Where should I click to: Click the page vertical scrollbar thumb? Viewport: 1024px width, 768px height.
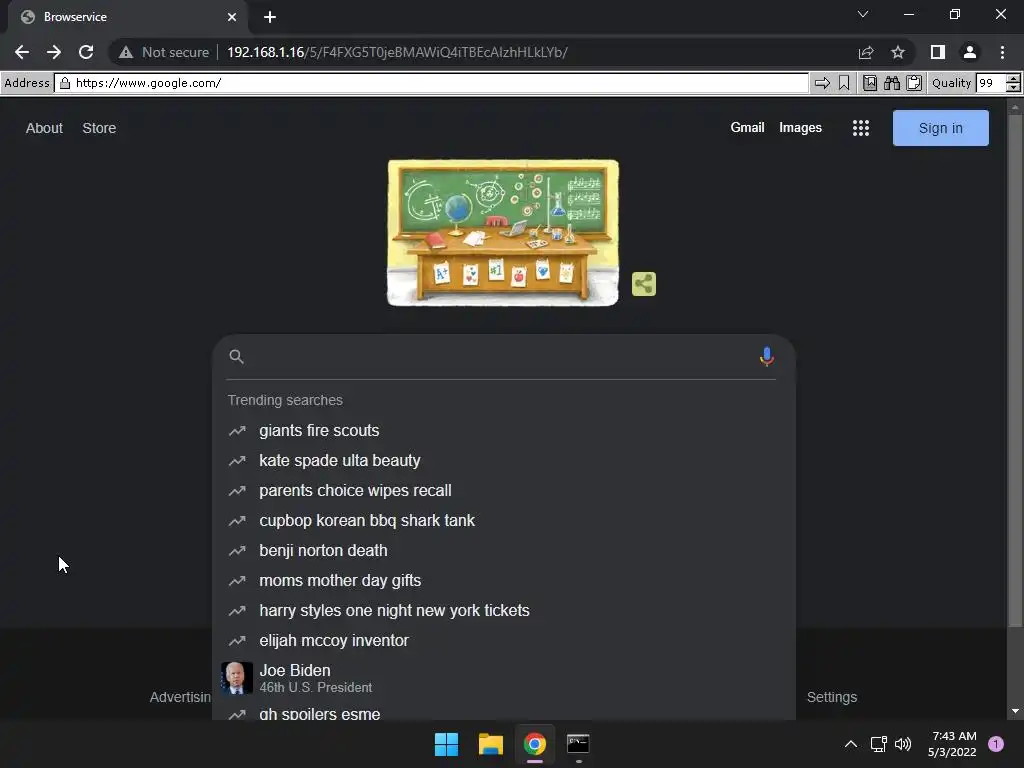[1014, 370]
